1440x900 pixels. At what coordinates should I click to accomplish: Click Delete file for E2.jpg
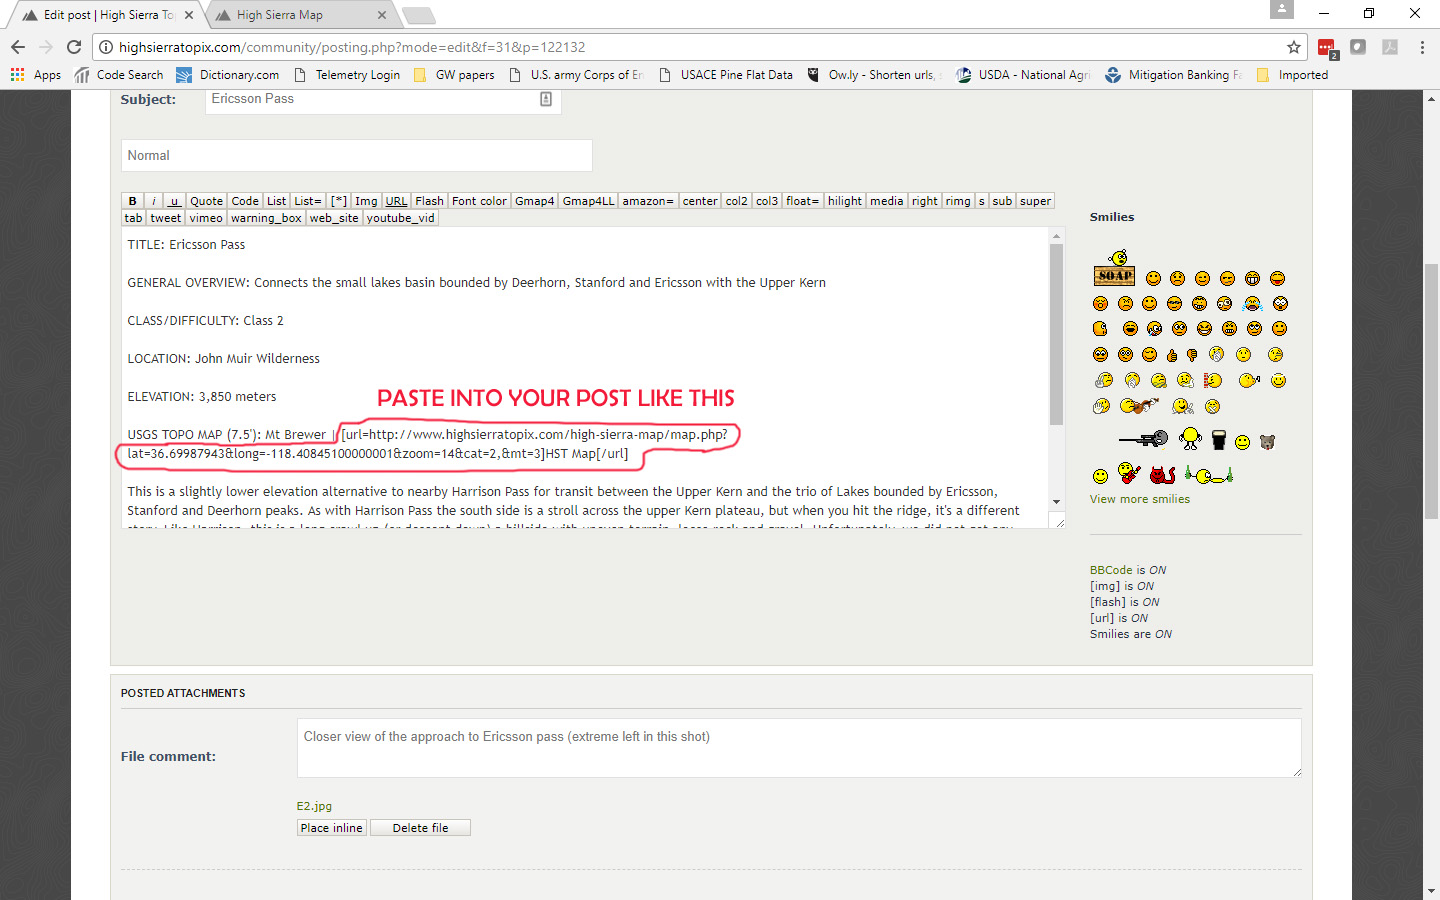point(420,828)
